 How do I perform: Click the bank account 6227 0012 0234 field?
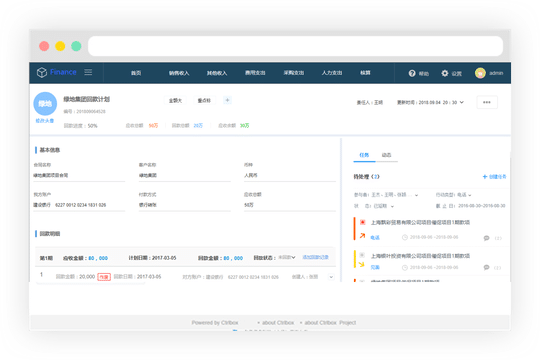(79, 205)
